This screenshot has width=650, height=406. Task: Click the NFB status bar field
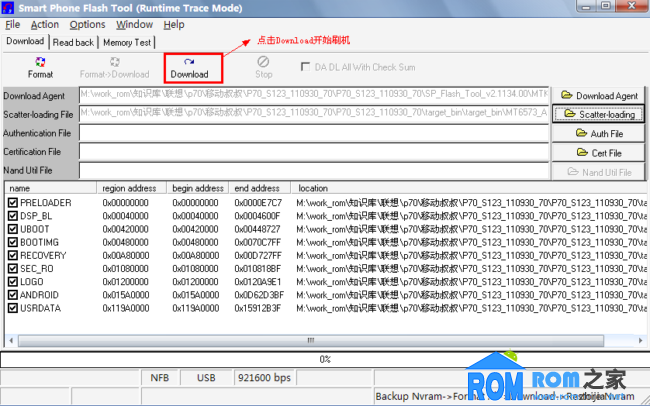coord(160,378)
